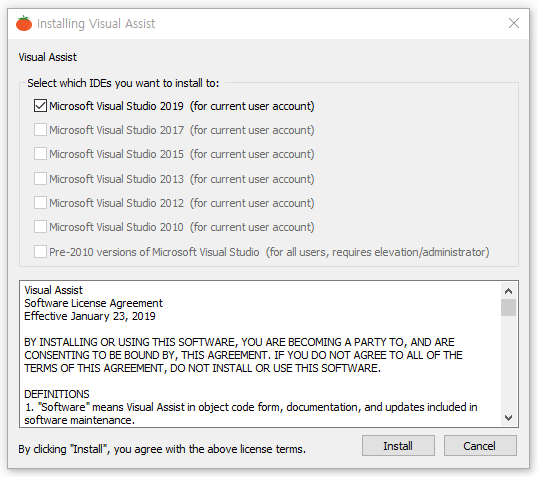538x477 pixels.
Task: Click 'Software License Agreement' line
Action: click(x=93, y=303)
